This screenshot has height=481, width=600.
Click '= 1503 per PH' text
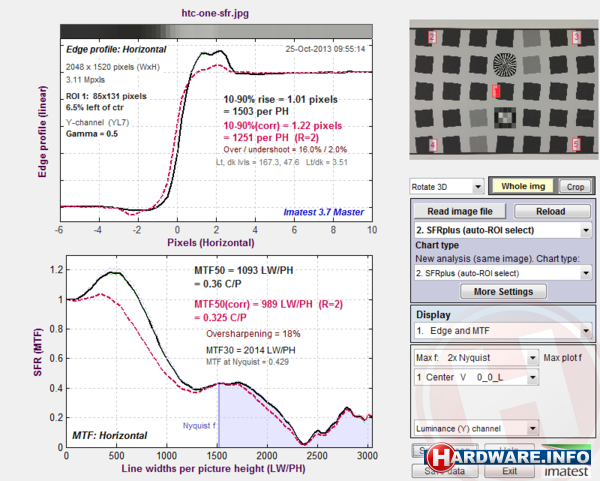pyautogui.click(x=256, y=111)
